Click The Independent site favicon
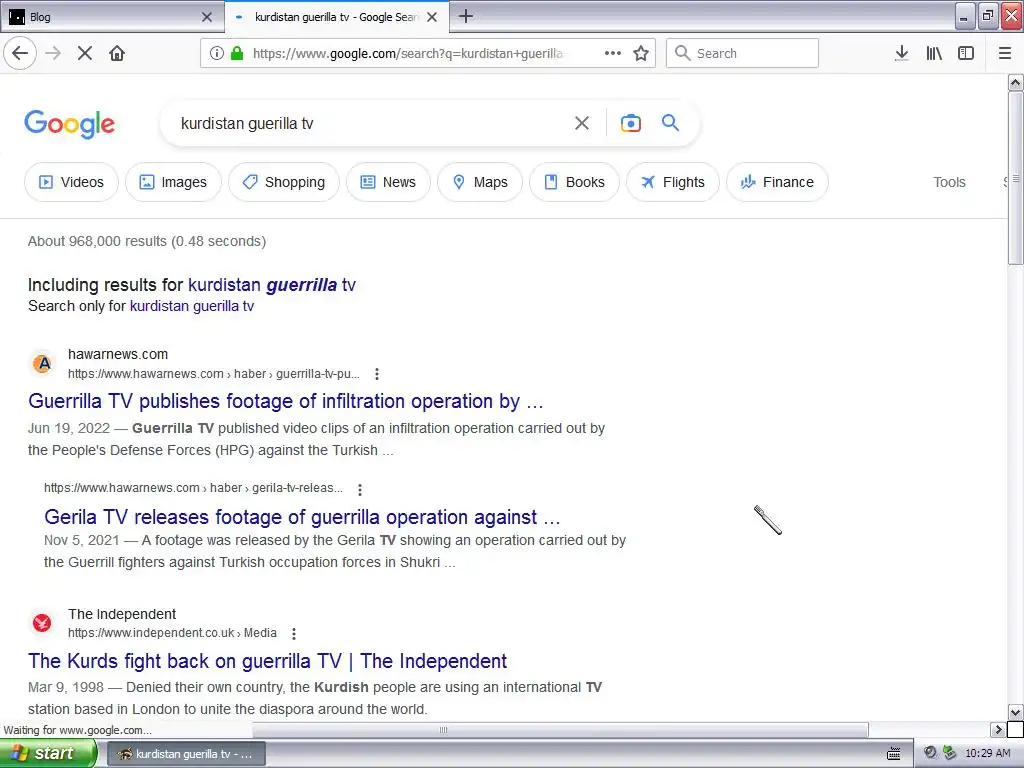Image resolution: width=1024 pixels, height=768 pixels. [x=42, y=623]
